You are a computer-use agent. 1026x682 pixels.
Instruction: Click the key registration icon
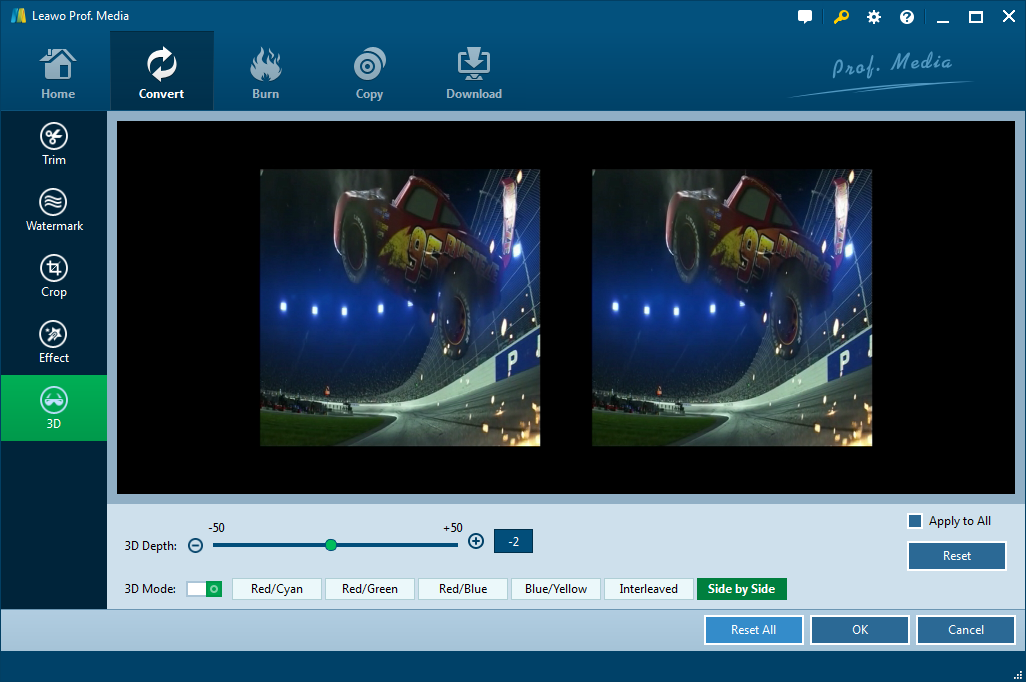(x=841, y=17)
